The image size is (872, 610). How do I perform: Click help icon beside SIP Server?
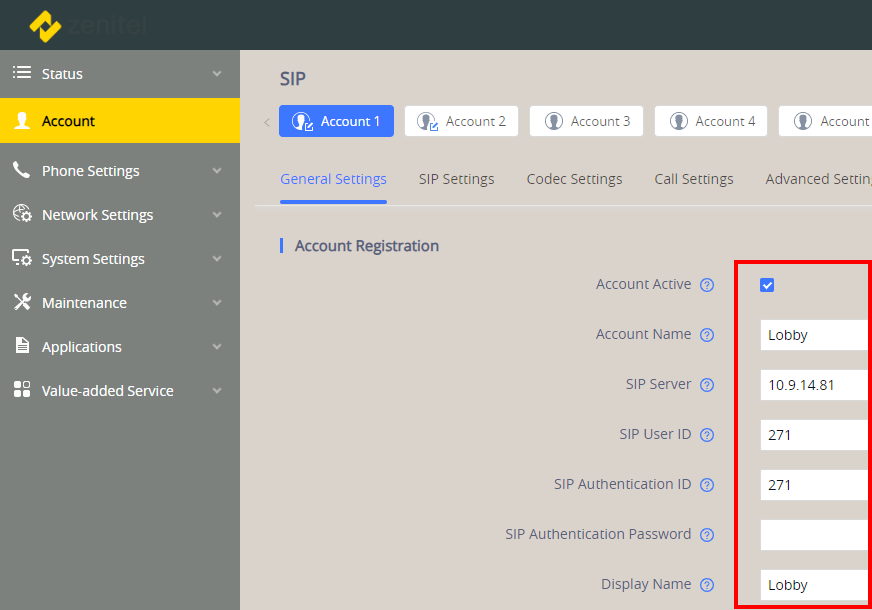707,385
